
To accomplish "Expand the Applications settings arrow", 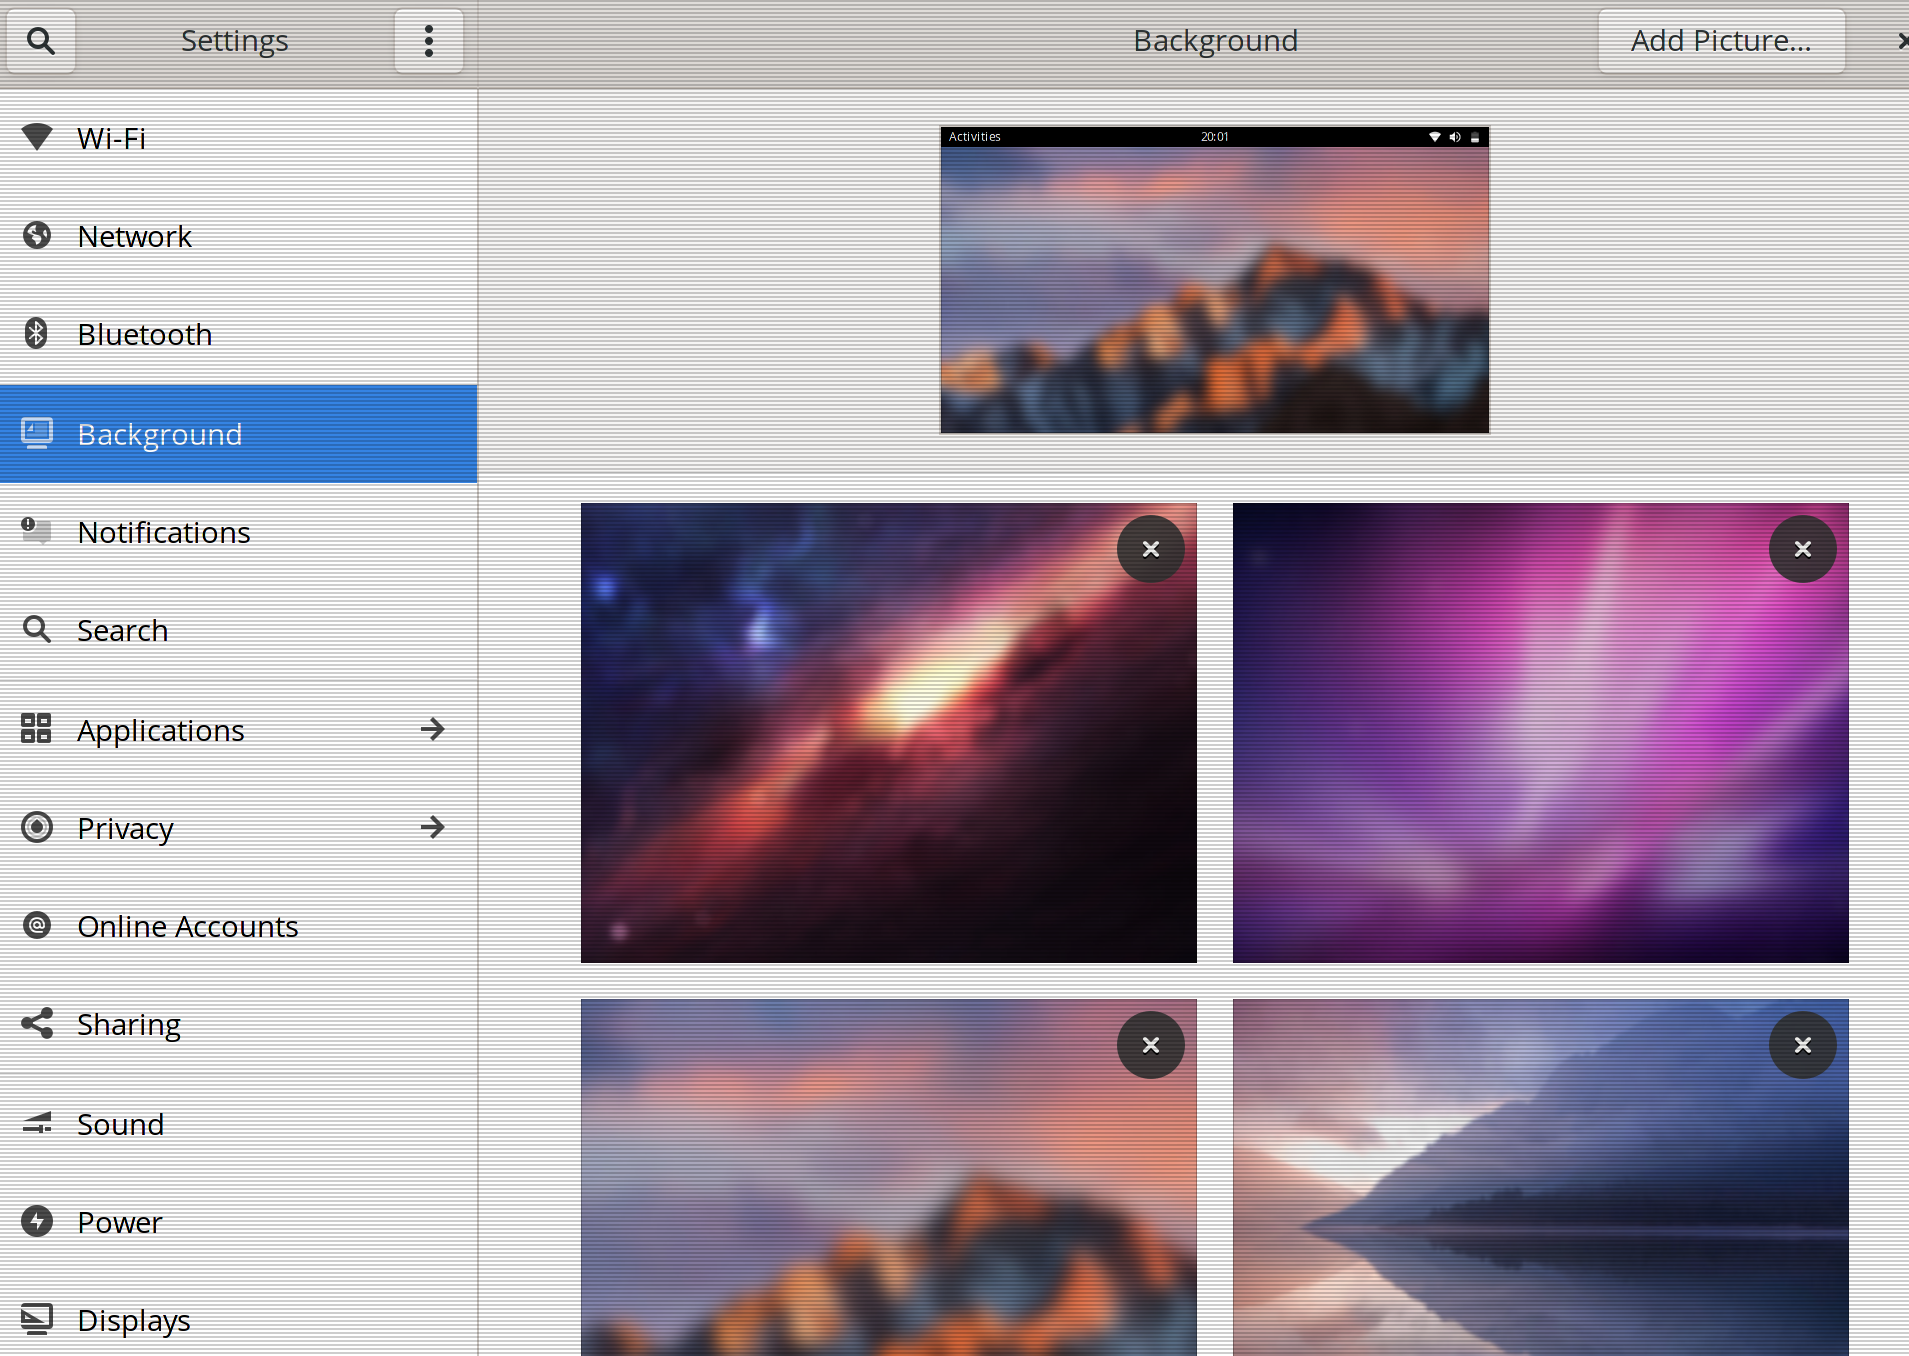I will [x=433, y=729].
